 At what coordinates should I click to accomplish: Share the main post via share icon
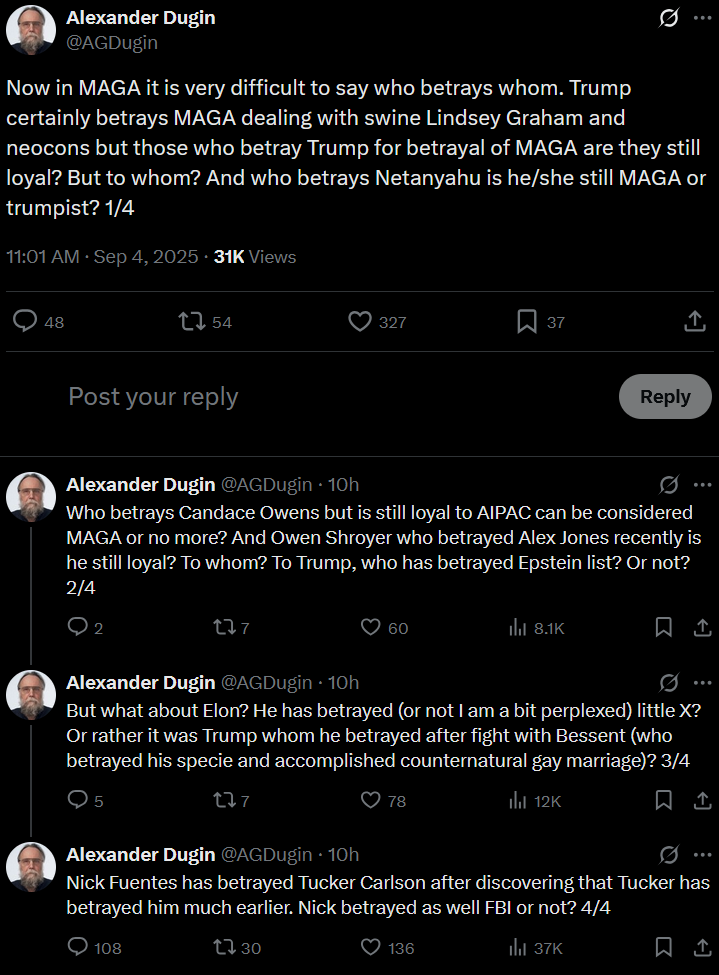coord(694,322)
